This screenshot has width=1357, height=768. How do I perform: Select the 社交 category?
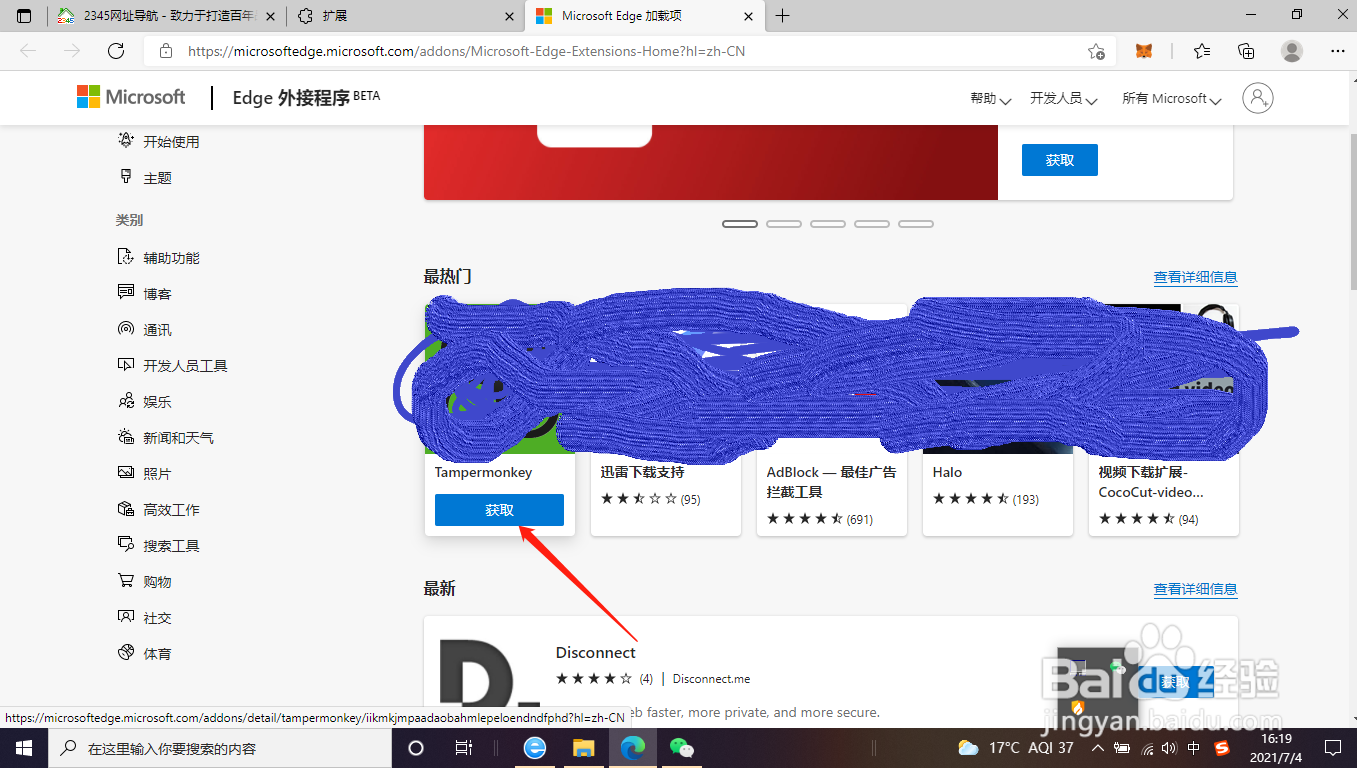(145, 617)
